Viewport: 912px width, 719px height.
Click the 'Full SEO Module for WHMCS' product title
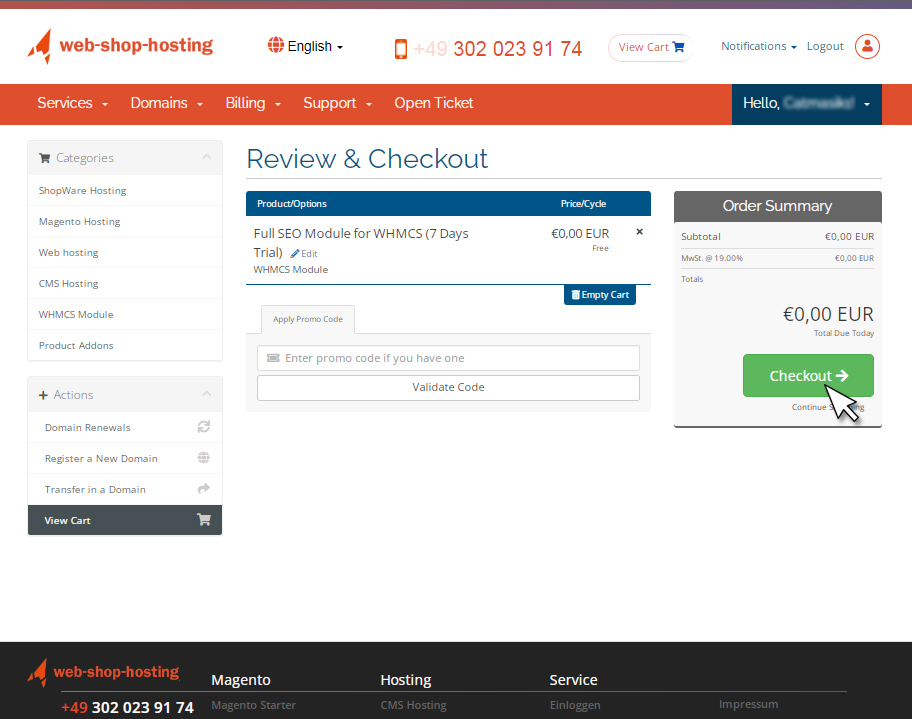[361, 243]
